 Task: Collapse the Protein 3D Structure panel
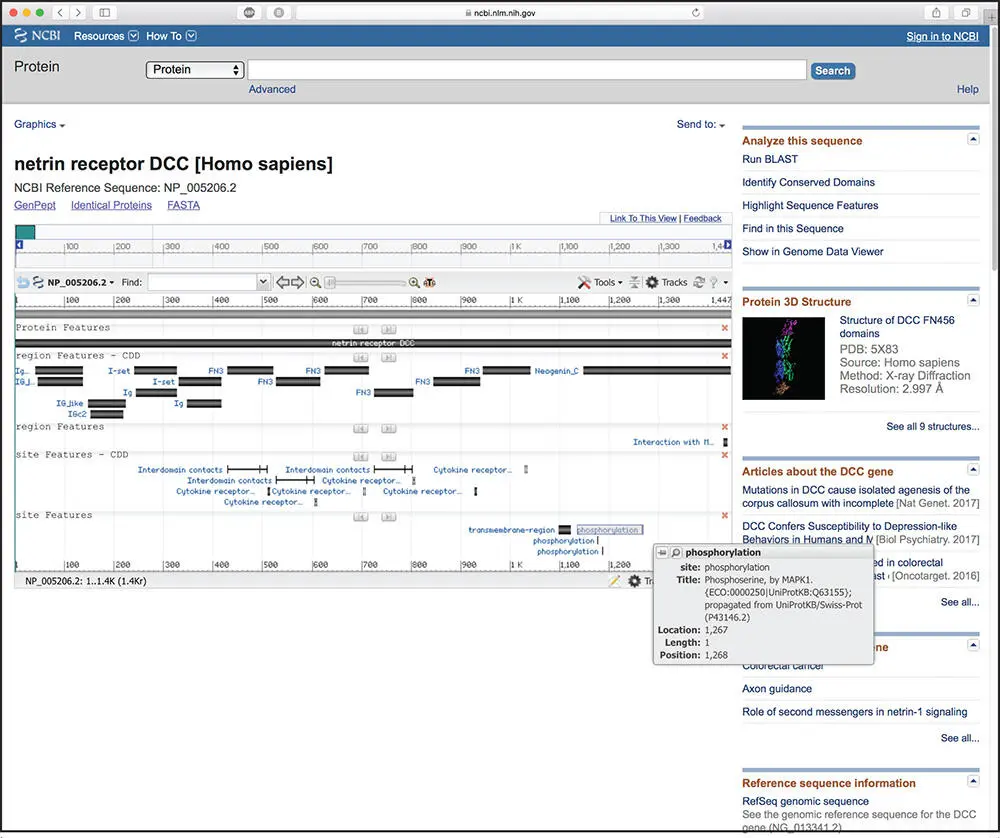973,300
